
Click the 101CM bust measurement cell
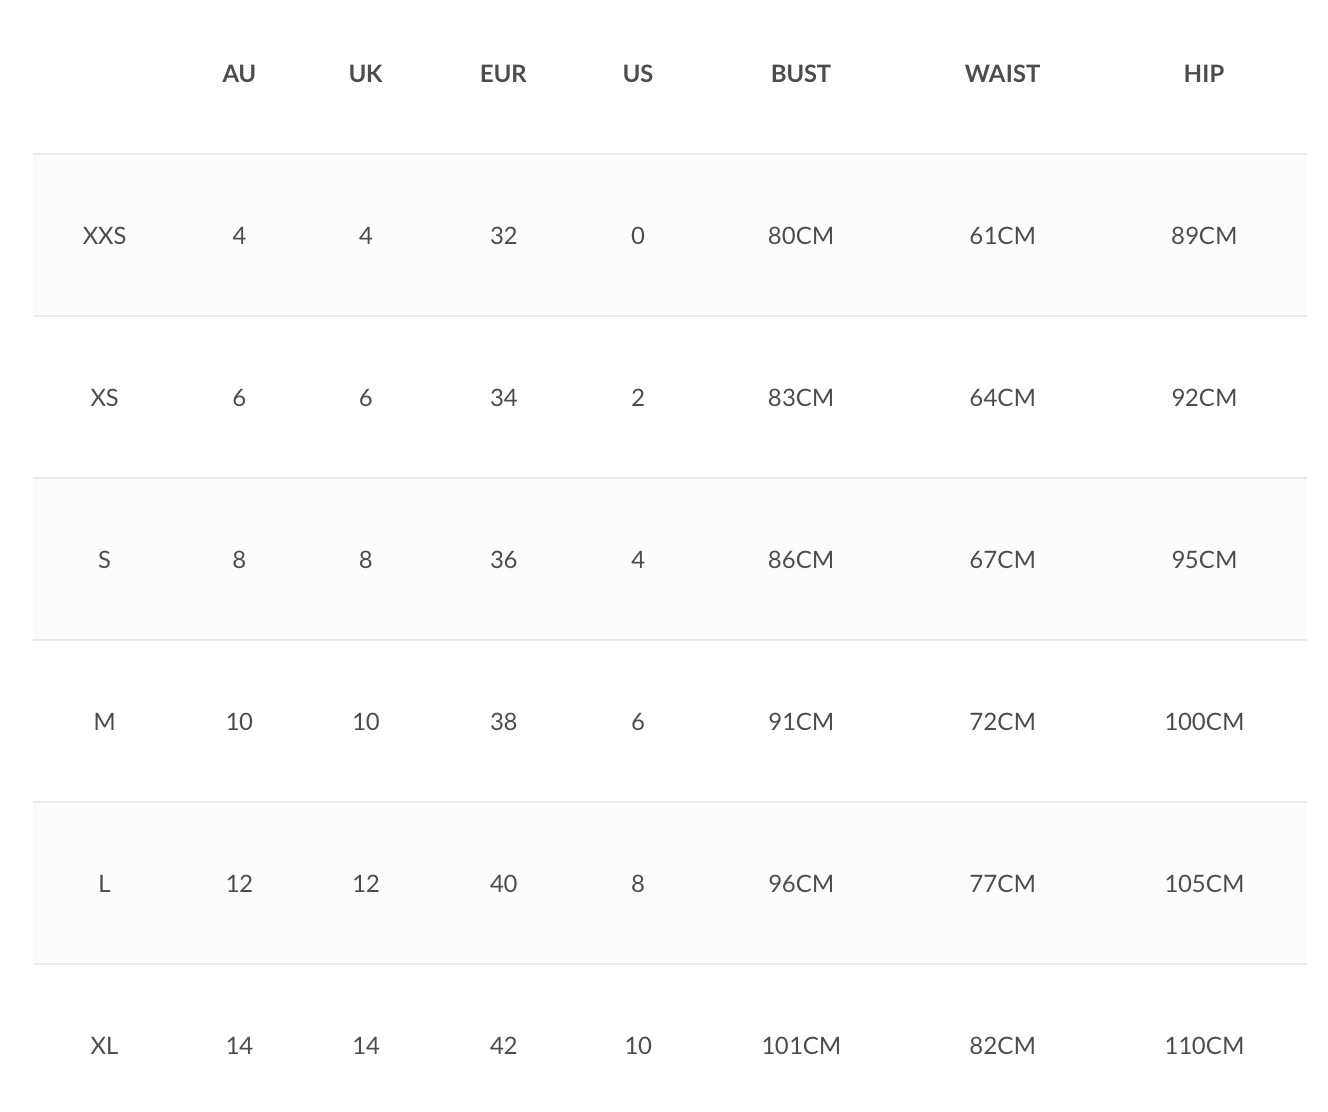coord(800,1046)
